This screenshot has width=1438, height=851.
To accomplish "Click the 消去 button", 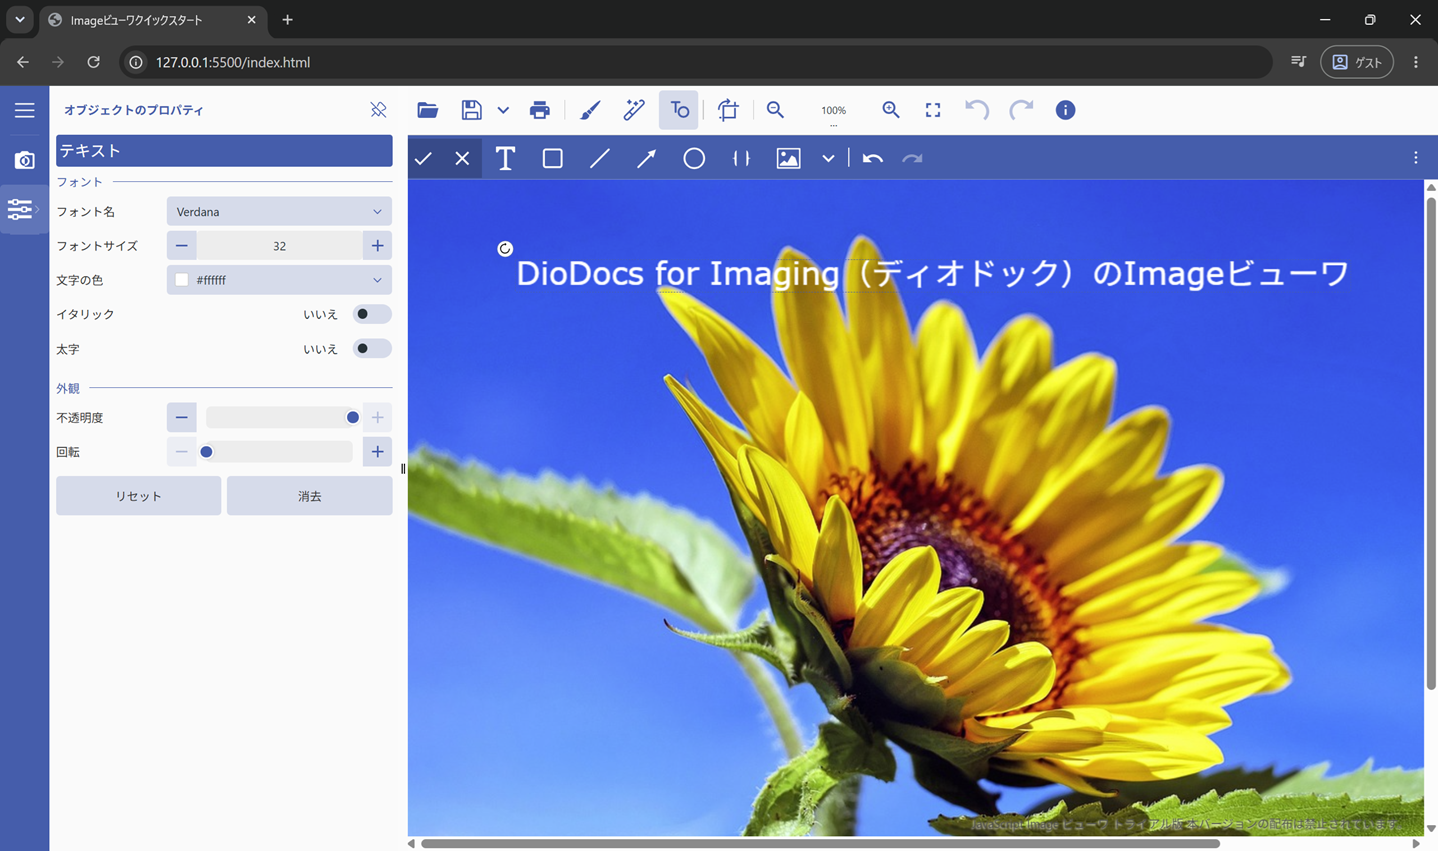I will (x=310, y=496).
